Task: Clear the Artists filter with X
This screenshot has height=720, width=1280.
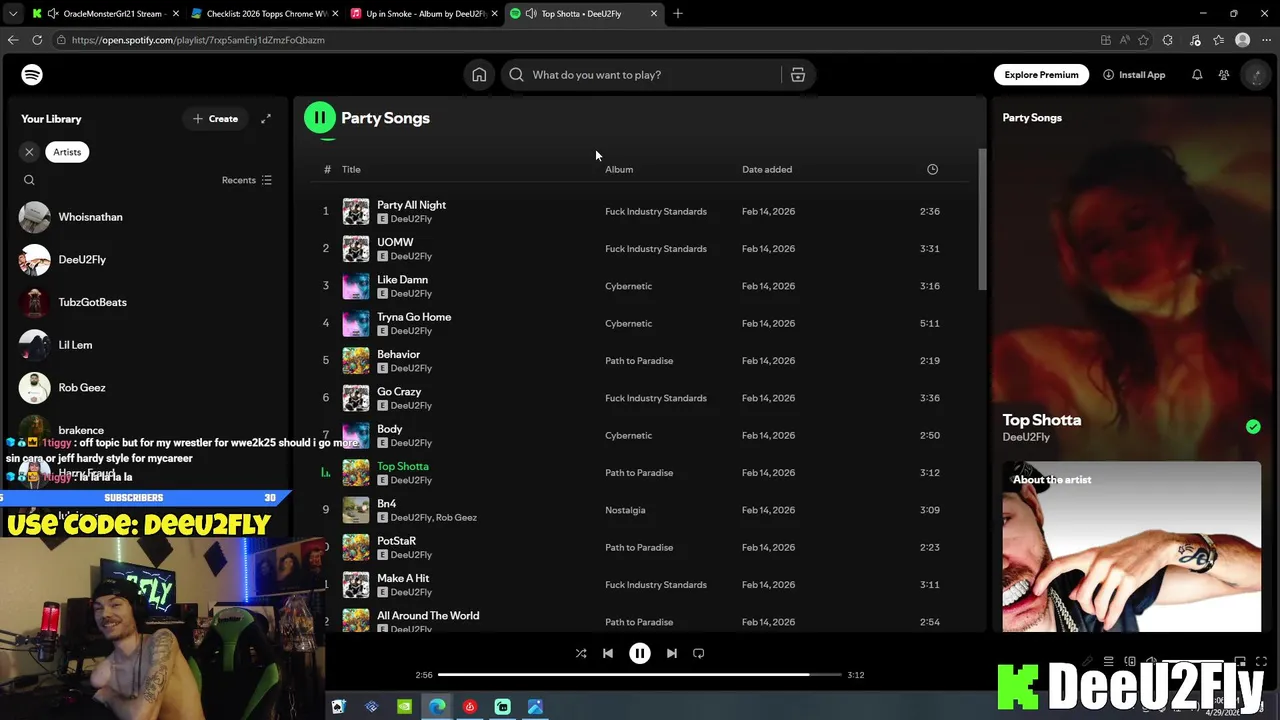Action: tap(29, 152)
